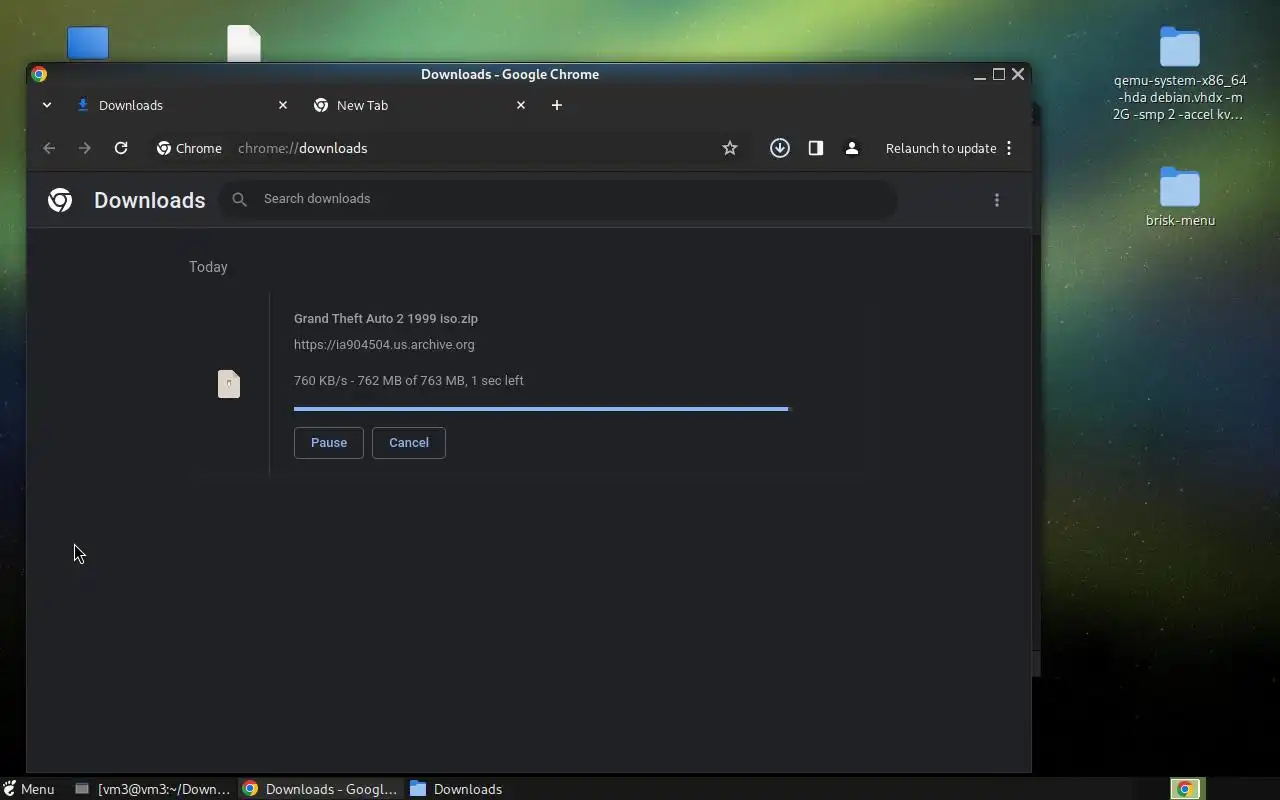Click the forward navigation arrow
This screenshot has height=800, width=1280.
click(x=85, y=148)
